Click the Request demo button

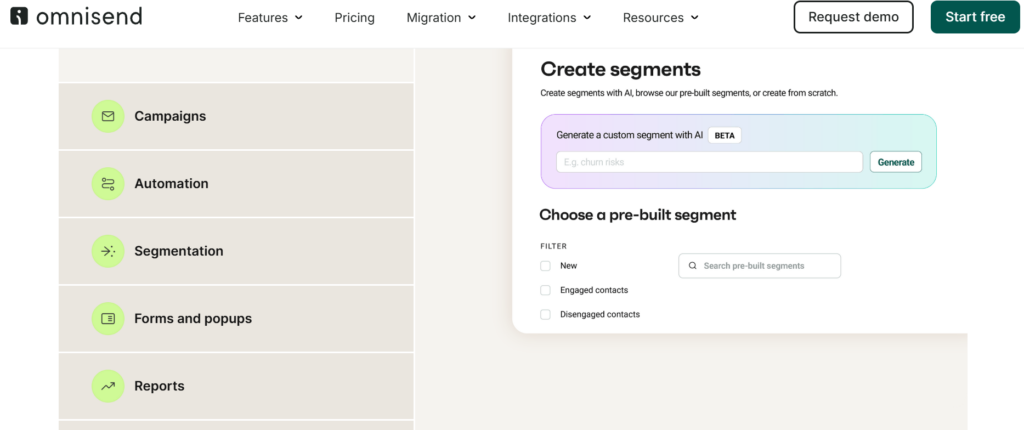pos(854,17)
